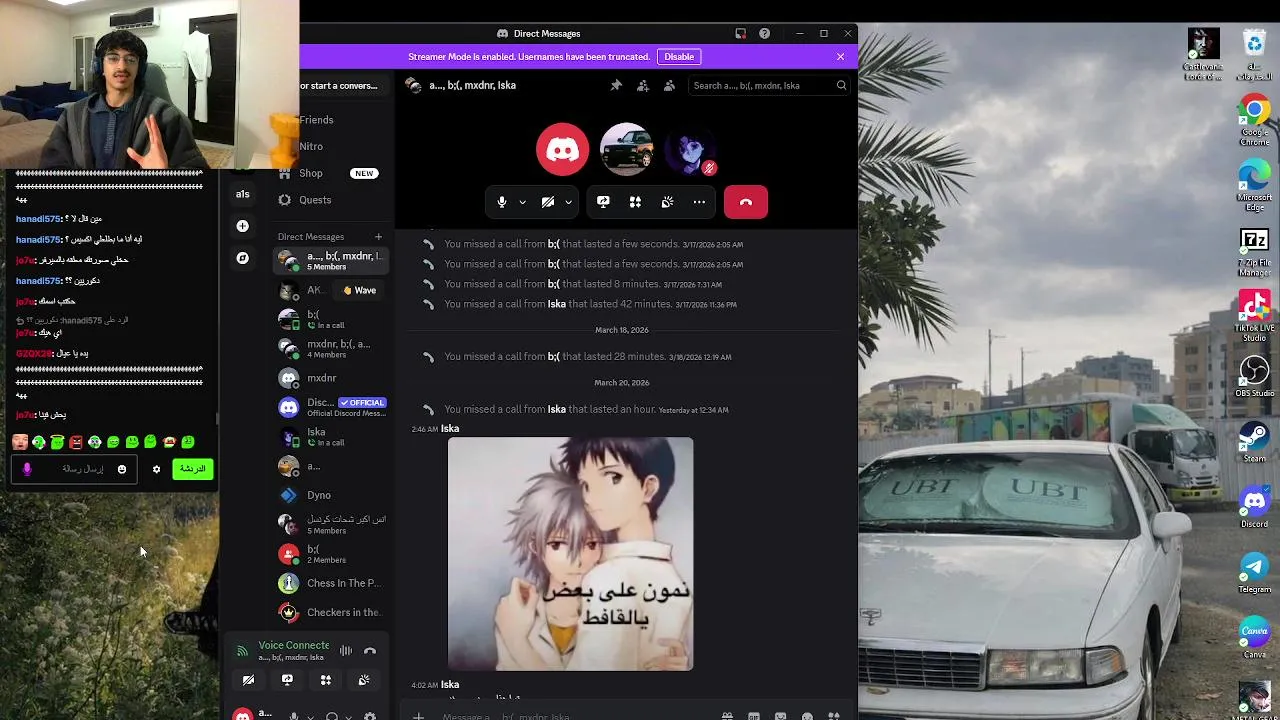Screen dimensions: 1280x720
Task: Open 7-Zip File Manager shortcut
Action: click(x=1254, y=252)
